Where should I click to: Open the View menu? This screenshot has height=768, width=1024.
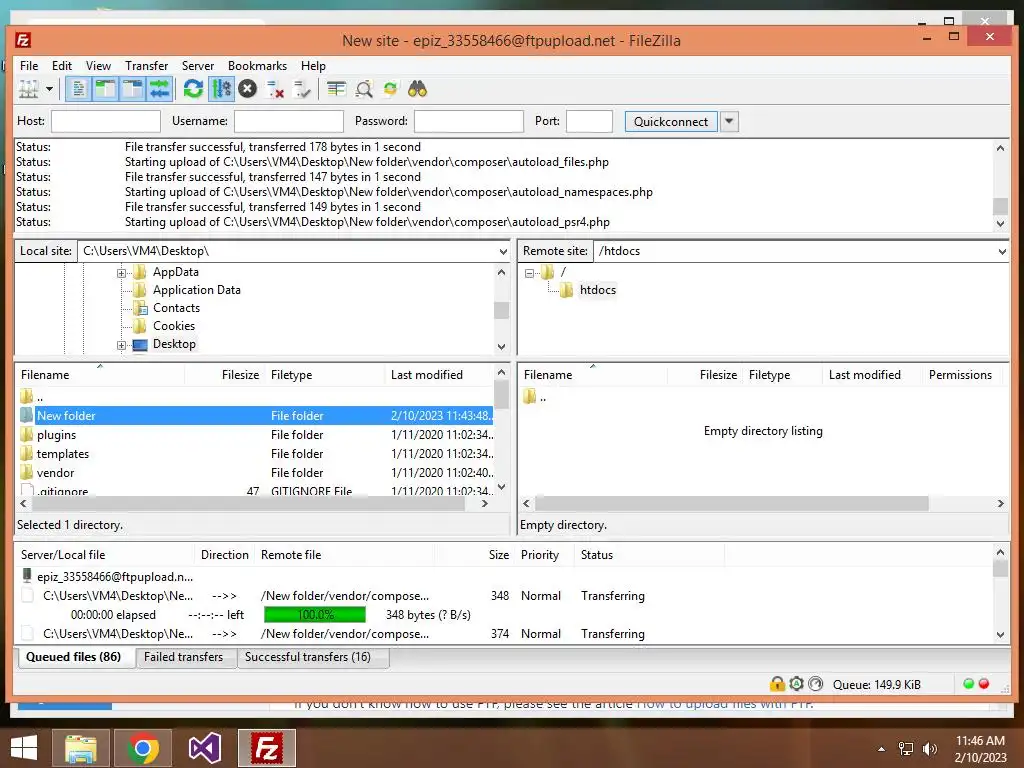pyautogui.click(x=99, y=66)
